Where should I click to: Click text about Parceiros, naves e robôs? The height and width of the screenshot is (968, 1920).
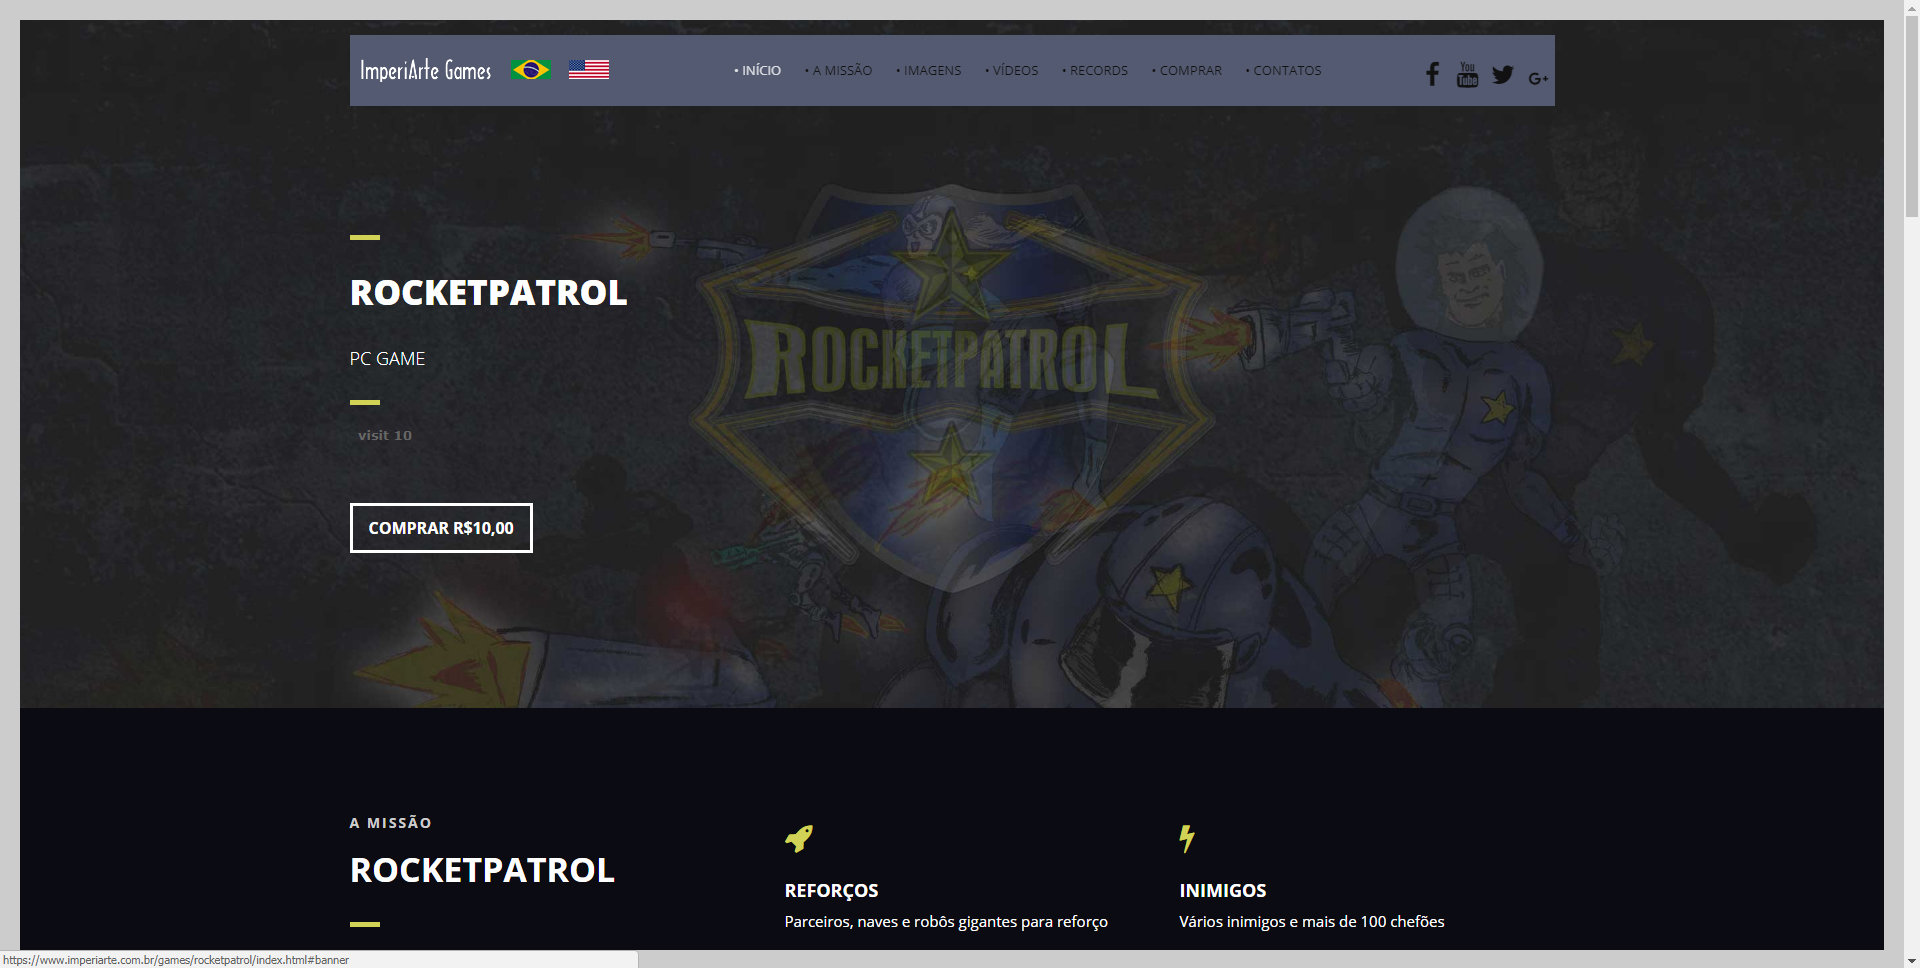tap(946, 922)
